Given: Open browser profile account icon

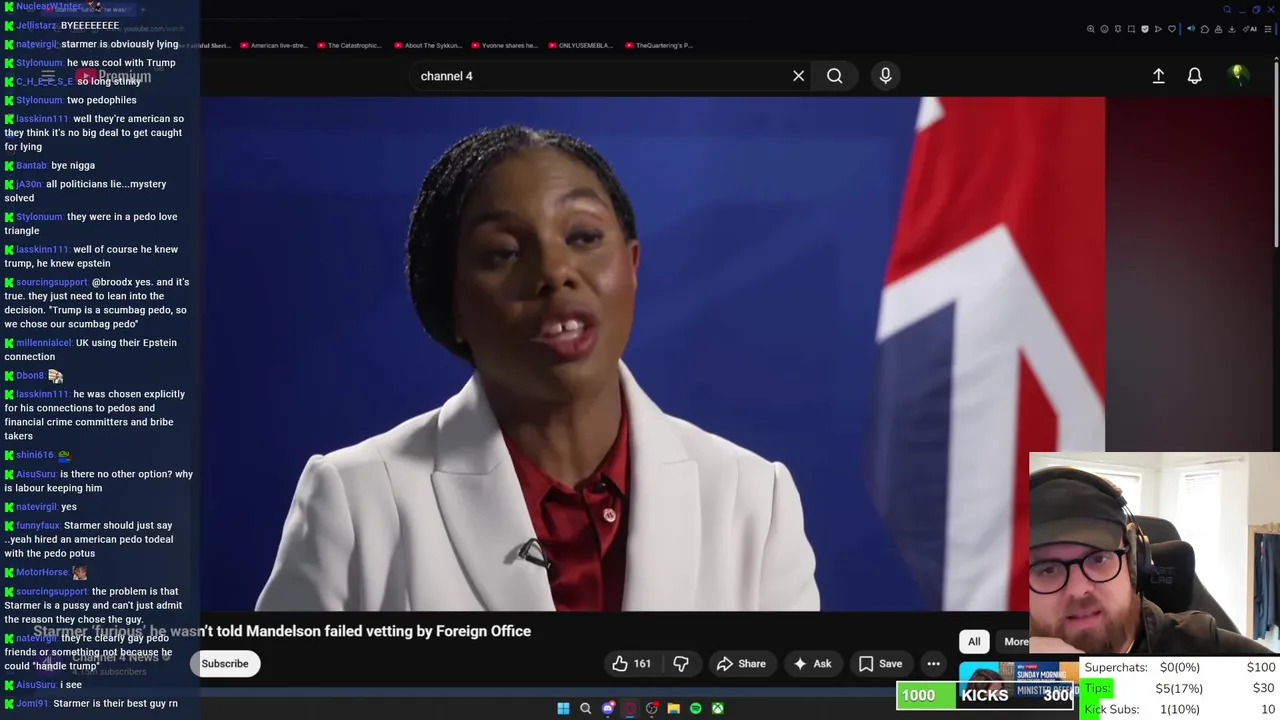Looking at the screenshot, I should 1218,29.
